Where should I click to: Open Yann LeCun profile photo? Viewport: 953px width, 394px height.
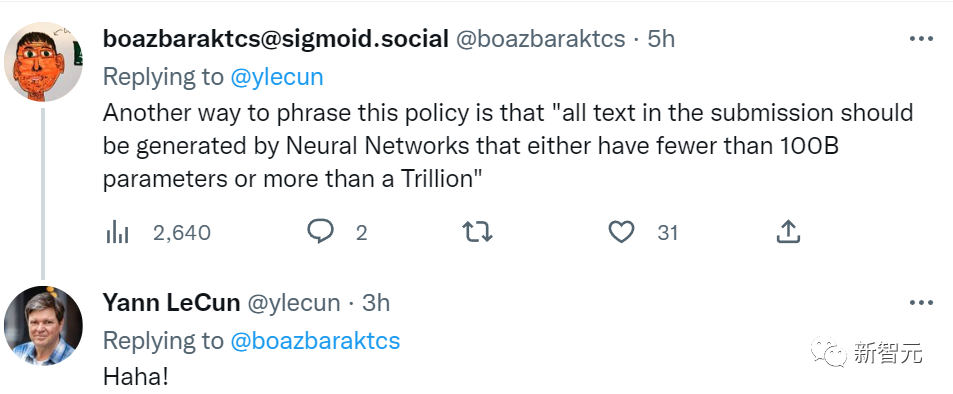[x=43, y=326]
